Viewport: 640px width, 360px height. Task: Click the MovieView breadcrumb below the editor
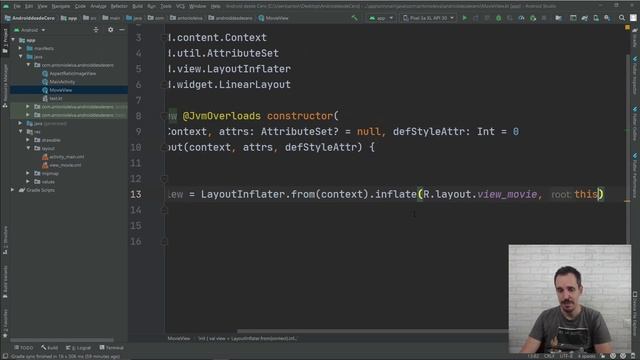(x=179, y=338)
